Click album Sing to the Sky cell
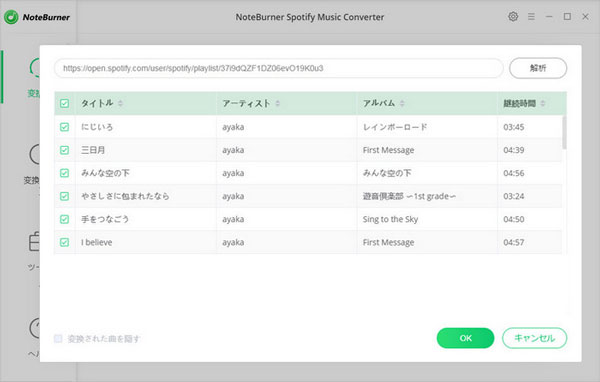The height and width of the screenshot is (382, 600). 427,219
